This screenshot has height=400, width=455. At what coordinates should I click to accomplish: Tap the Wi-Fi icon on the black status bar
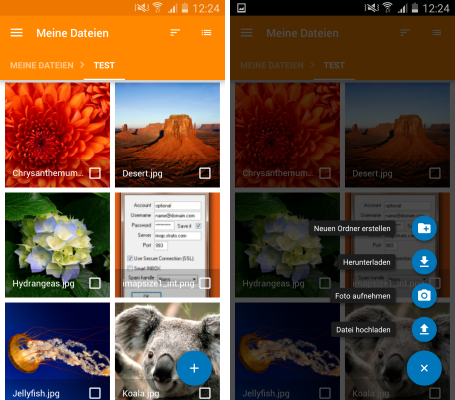[x=387, y=7]
